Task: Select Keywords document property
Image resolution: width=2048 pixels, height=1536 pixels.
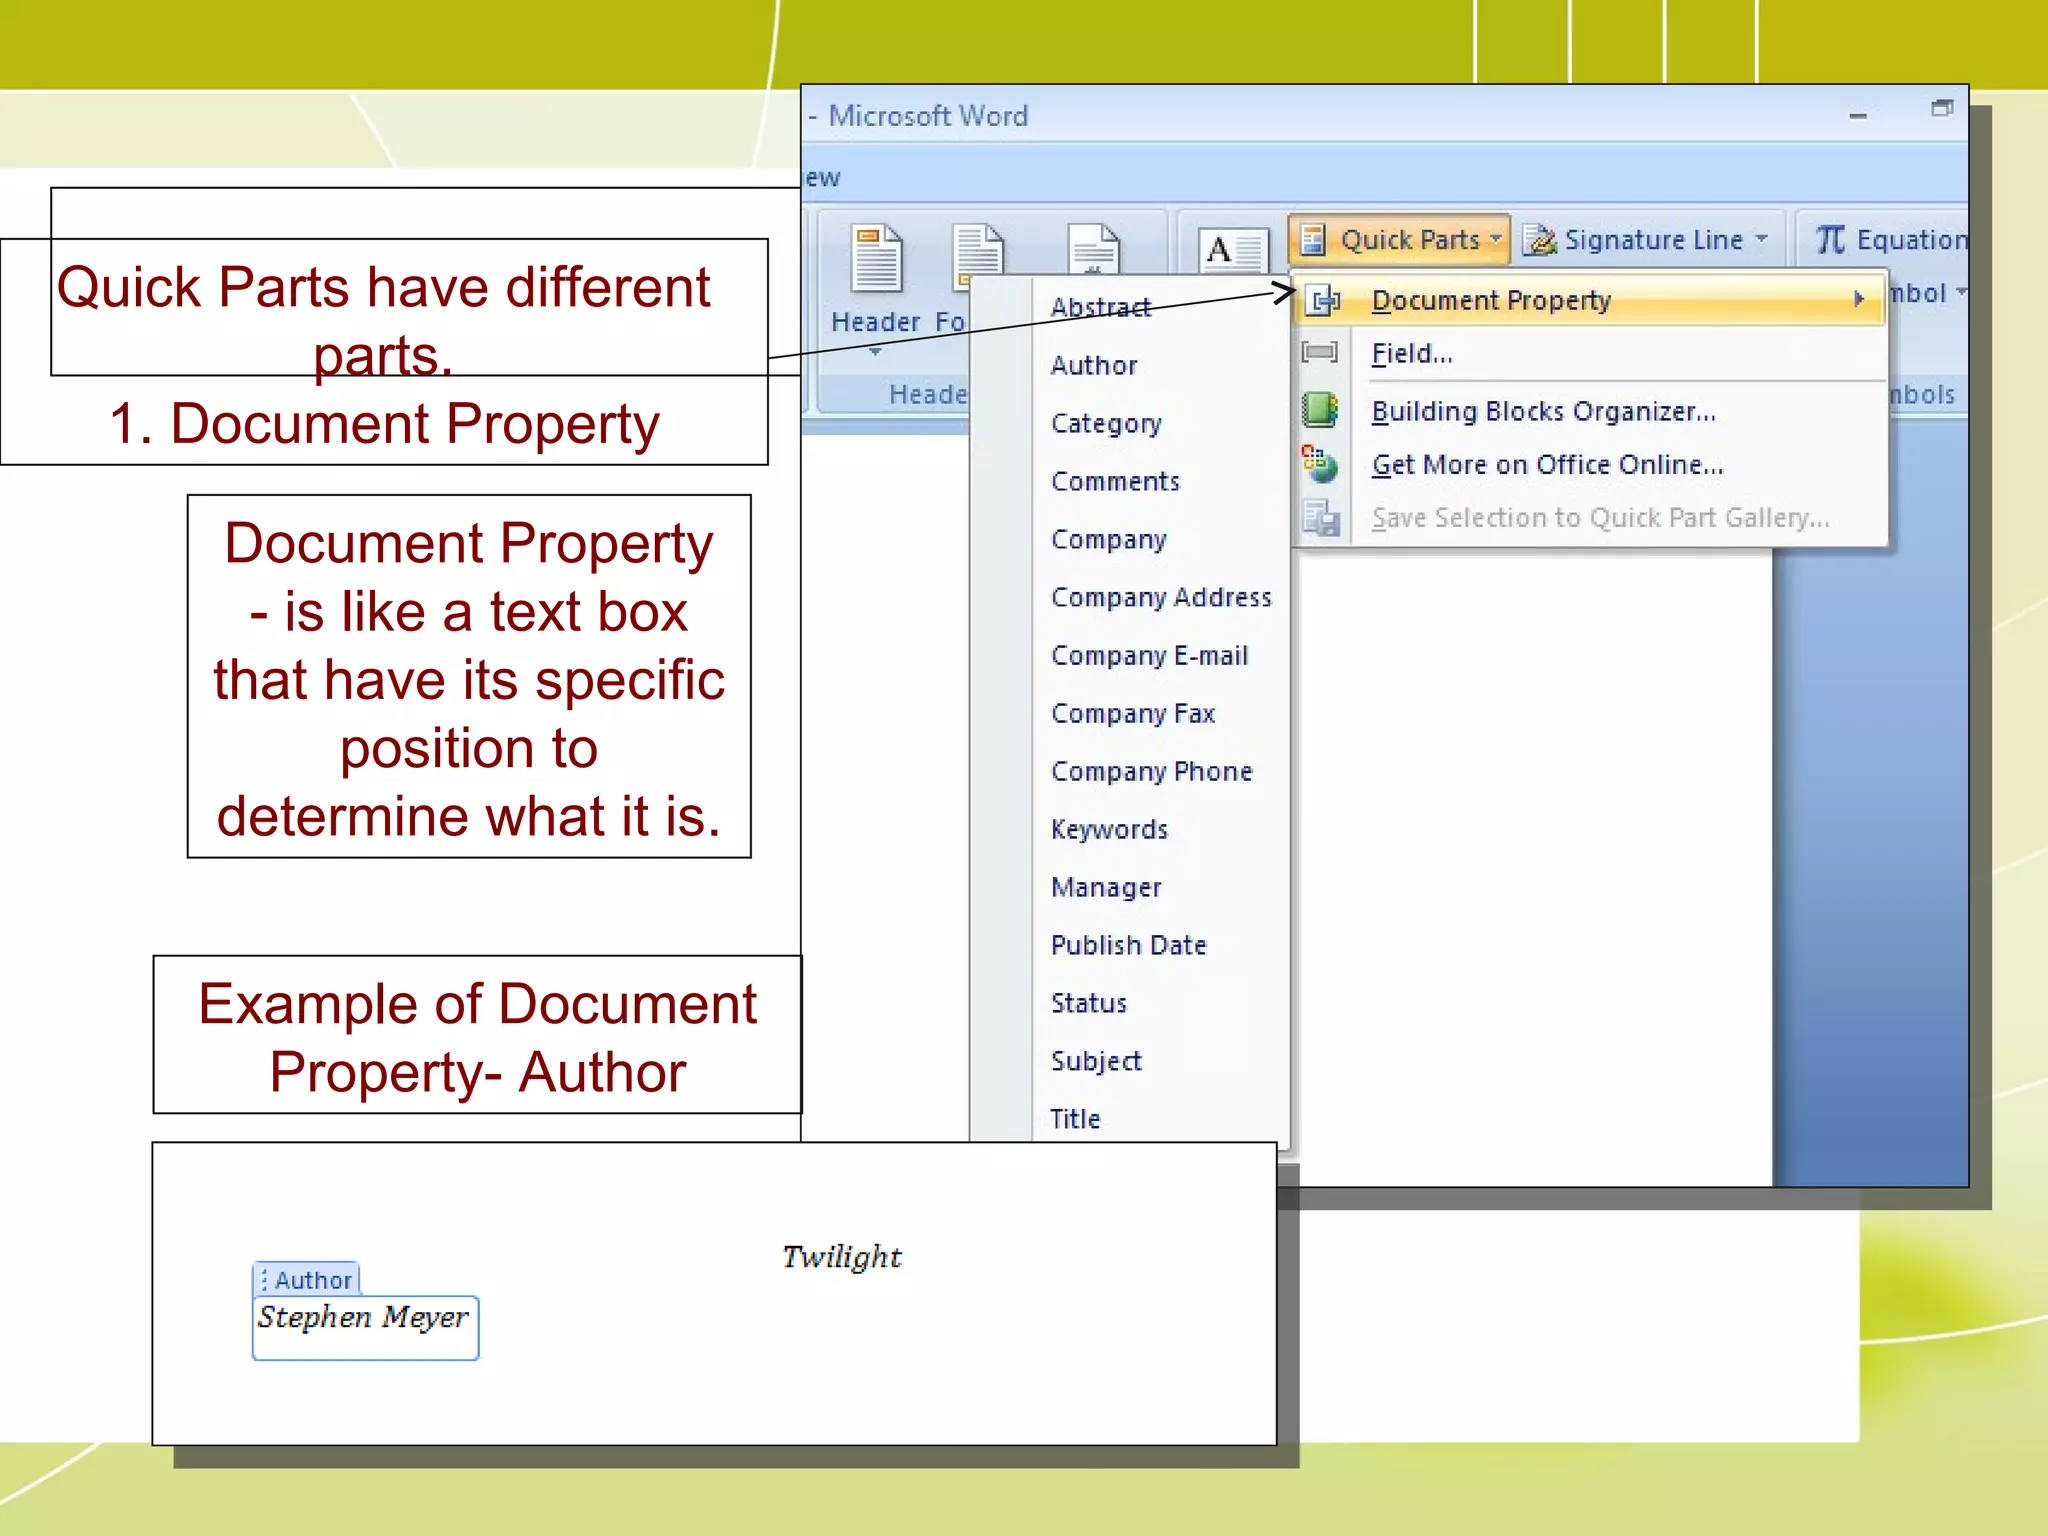Action: pos(1109,829)
